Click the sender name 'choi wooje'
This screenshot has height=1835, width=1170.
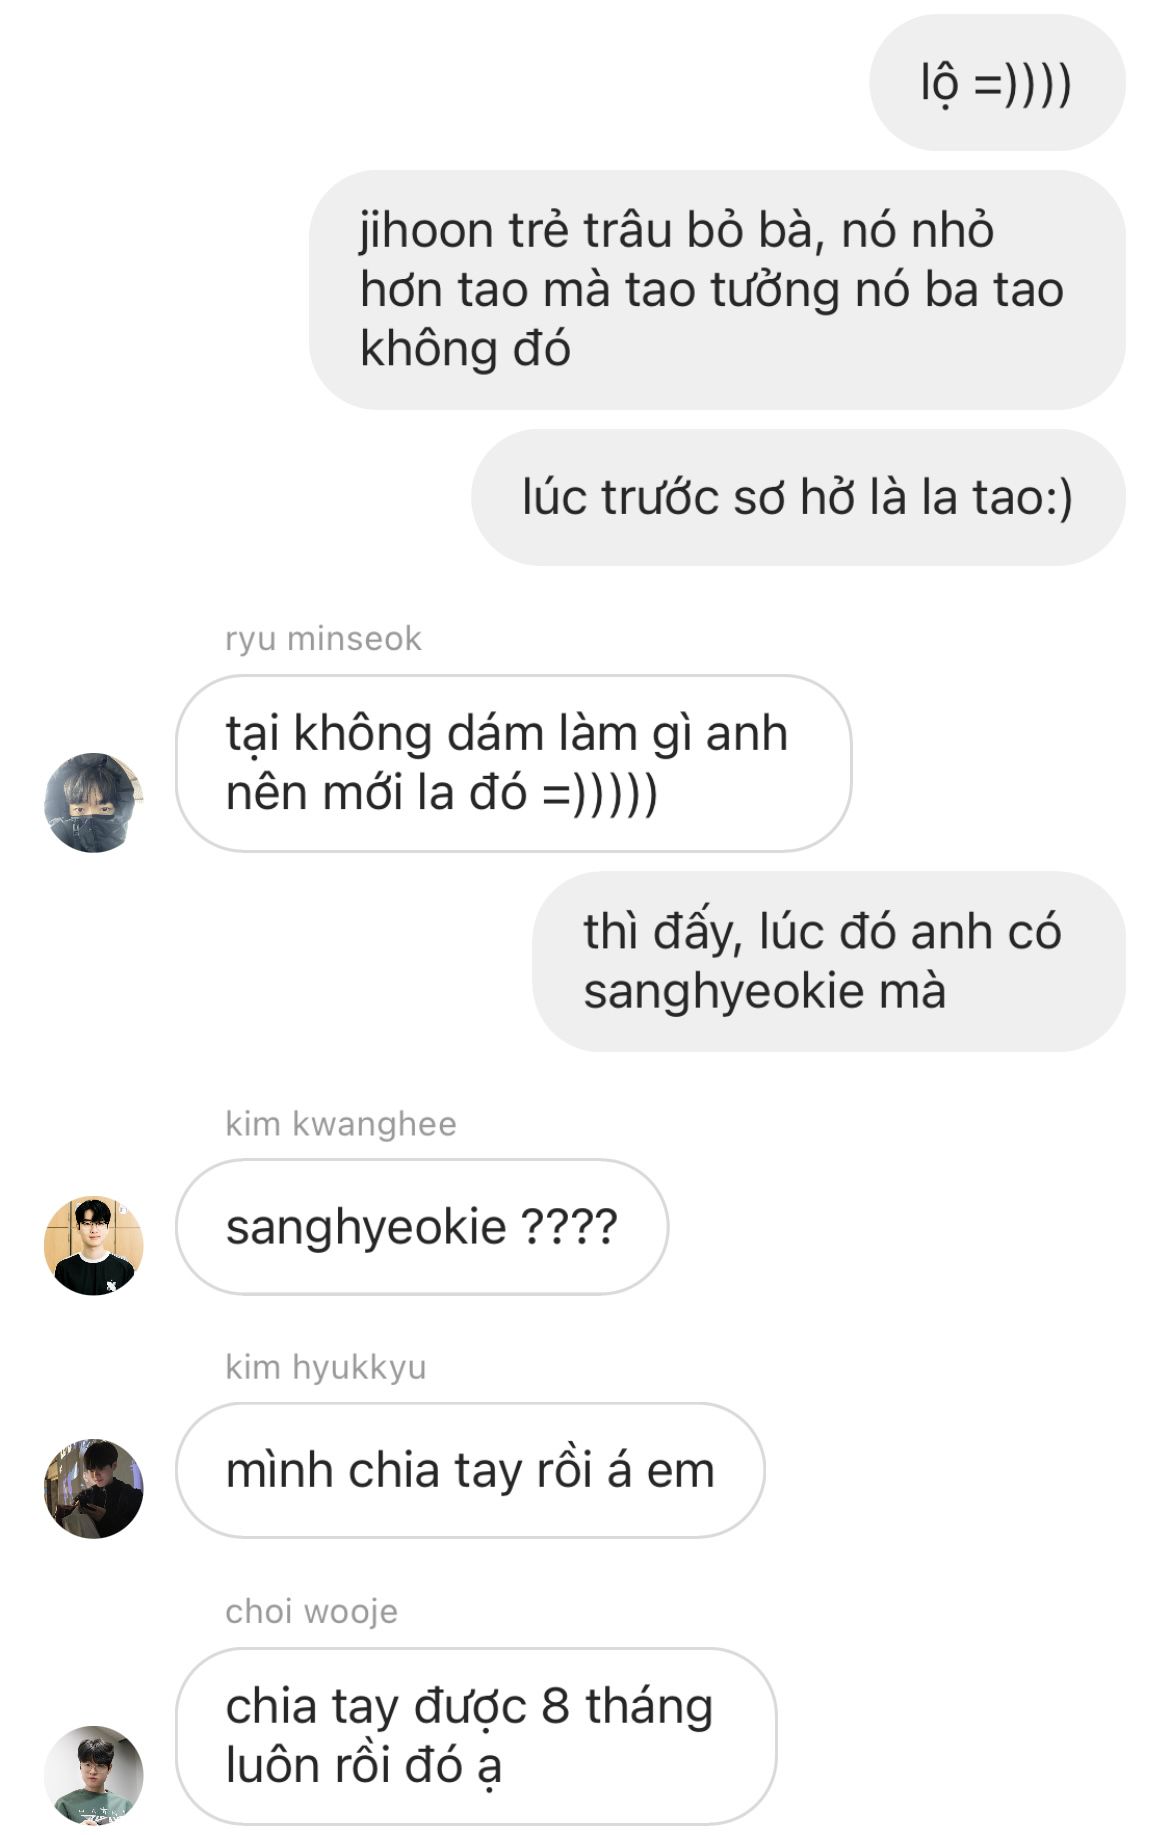pyautogui.click(x=311, y=1611)
